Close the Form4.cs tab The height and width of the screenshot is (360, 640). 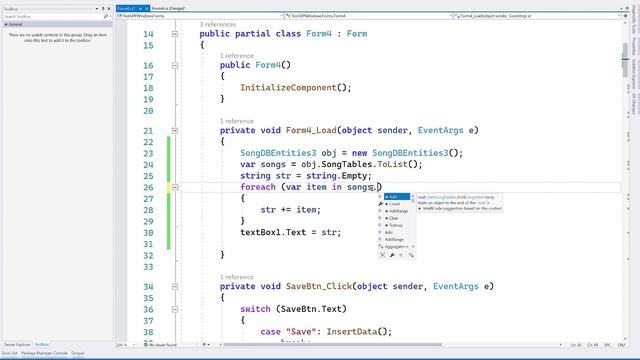(147, 8)
